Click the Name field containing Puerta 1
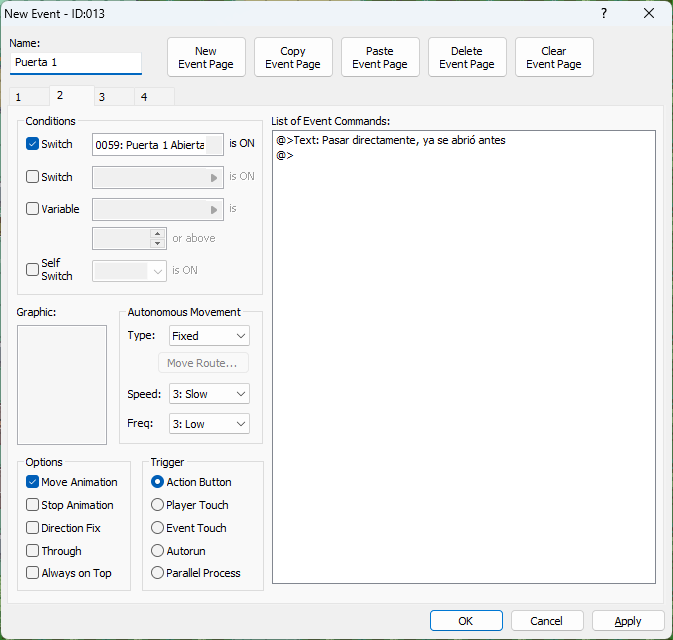Viewport: 673px width, 640px height. 76,63
